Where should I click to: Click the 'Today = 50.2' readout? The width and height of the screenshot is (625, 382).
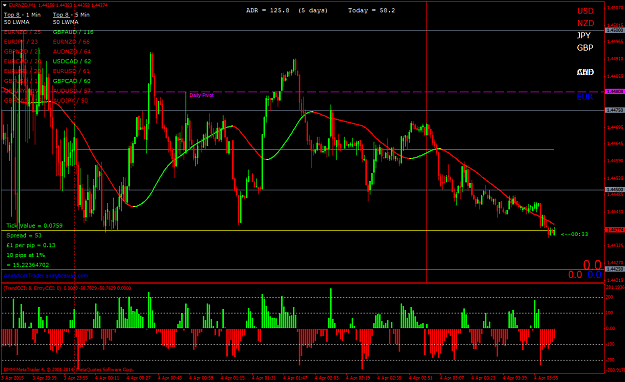[371, 10]
